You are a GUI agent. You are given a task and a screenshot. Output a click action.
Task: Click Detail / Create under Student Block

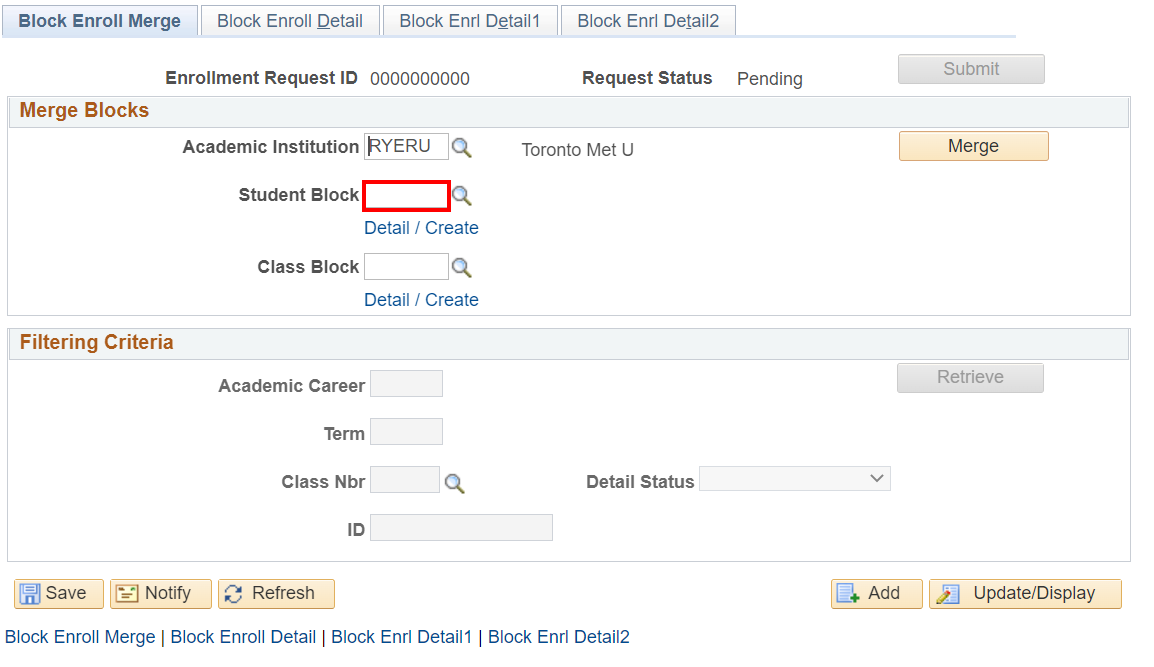421,228
